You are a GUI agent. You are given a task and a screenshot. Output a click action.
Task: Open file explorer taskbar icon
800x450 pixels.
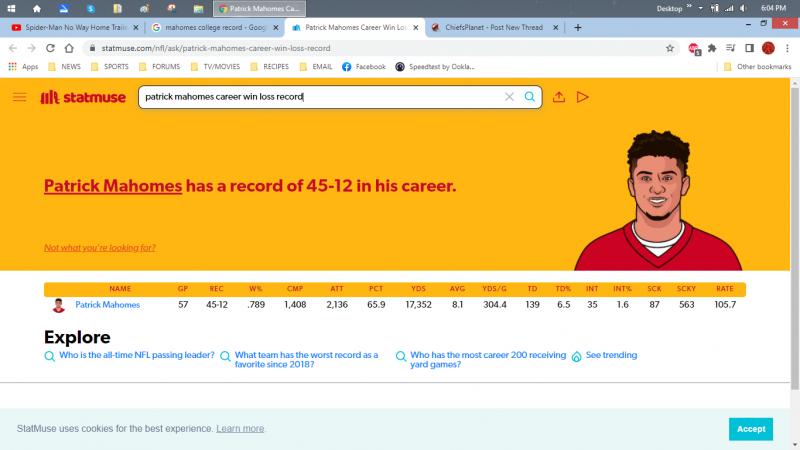[198, 8]
